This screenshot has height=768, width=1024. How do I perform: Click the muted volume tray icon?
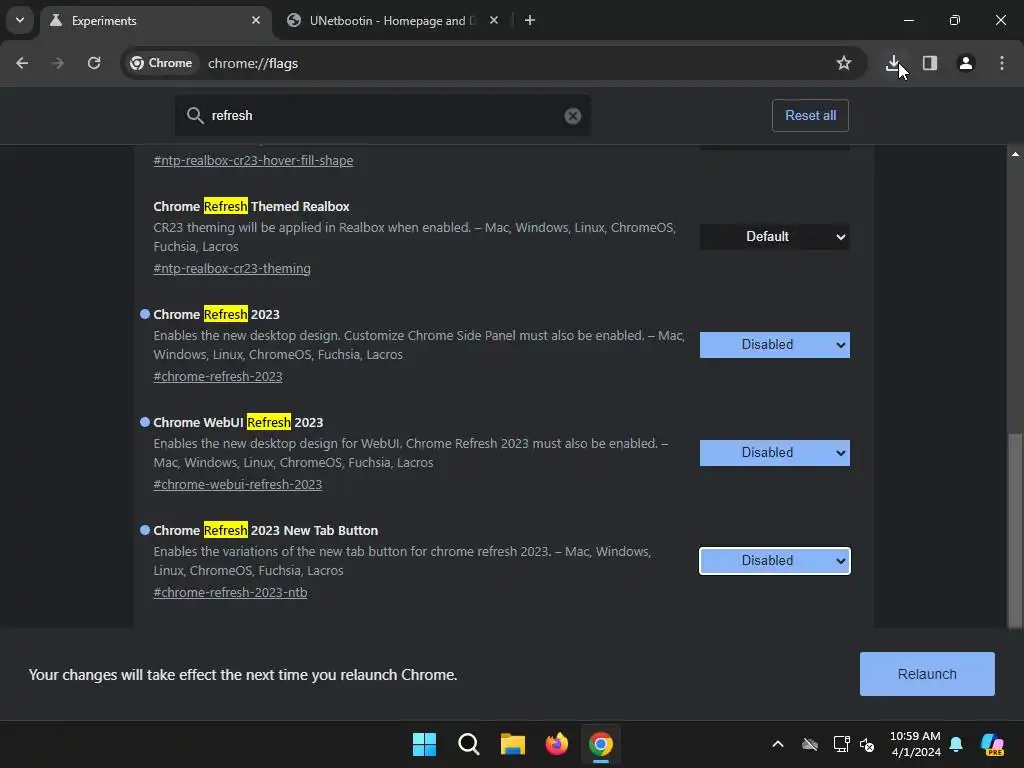pyautogui.click(x=867, y=744)
